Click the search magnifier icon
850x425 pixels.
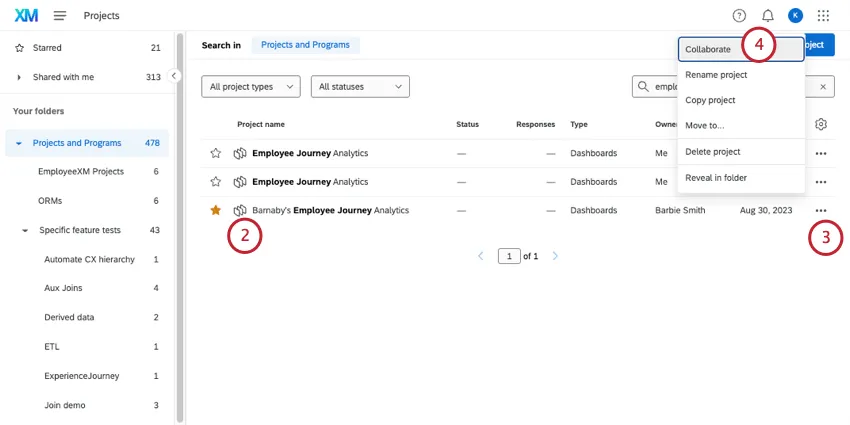click(x=644, y=87)
